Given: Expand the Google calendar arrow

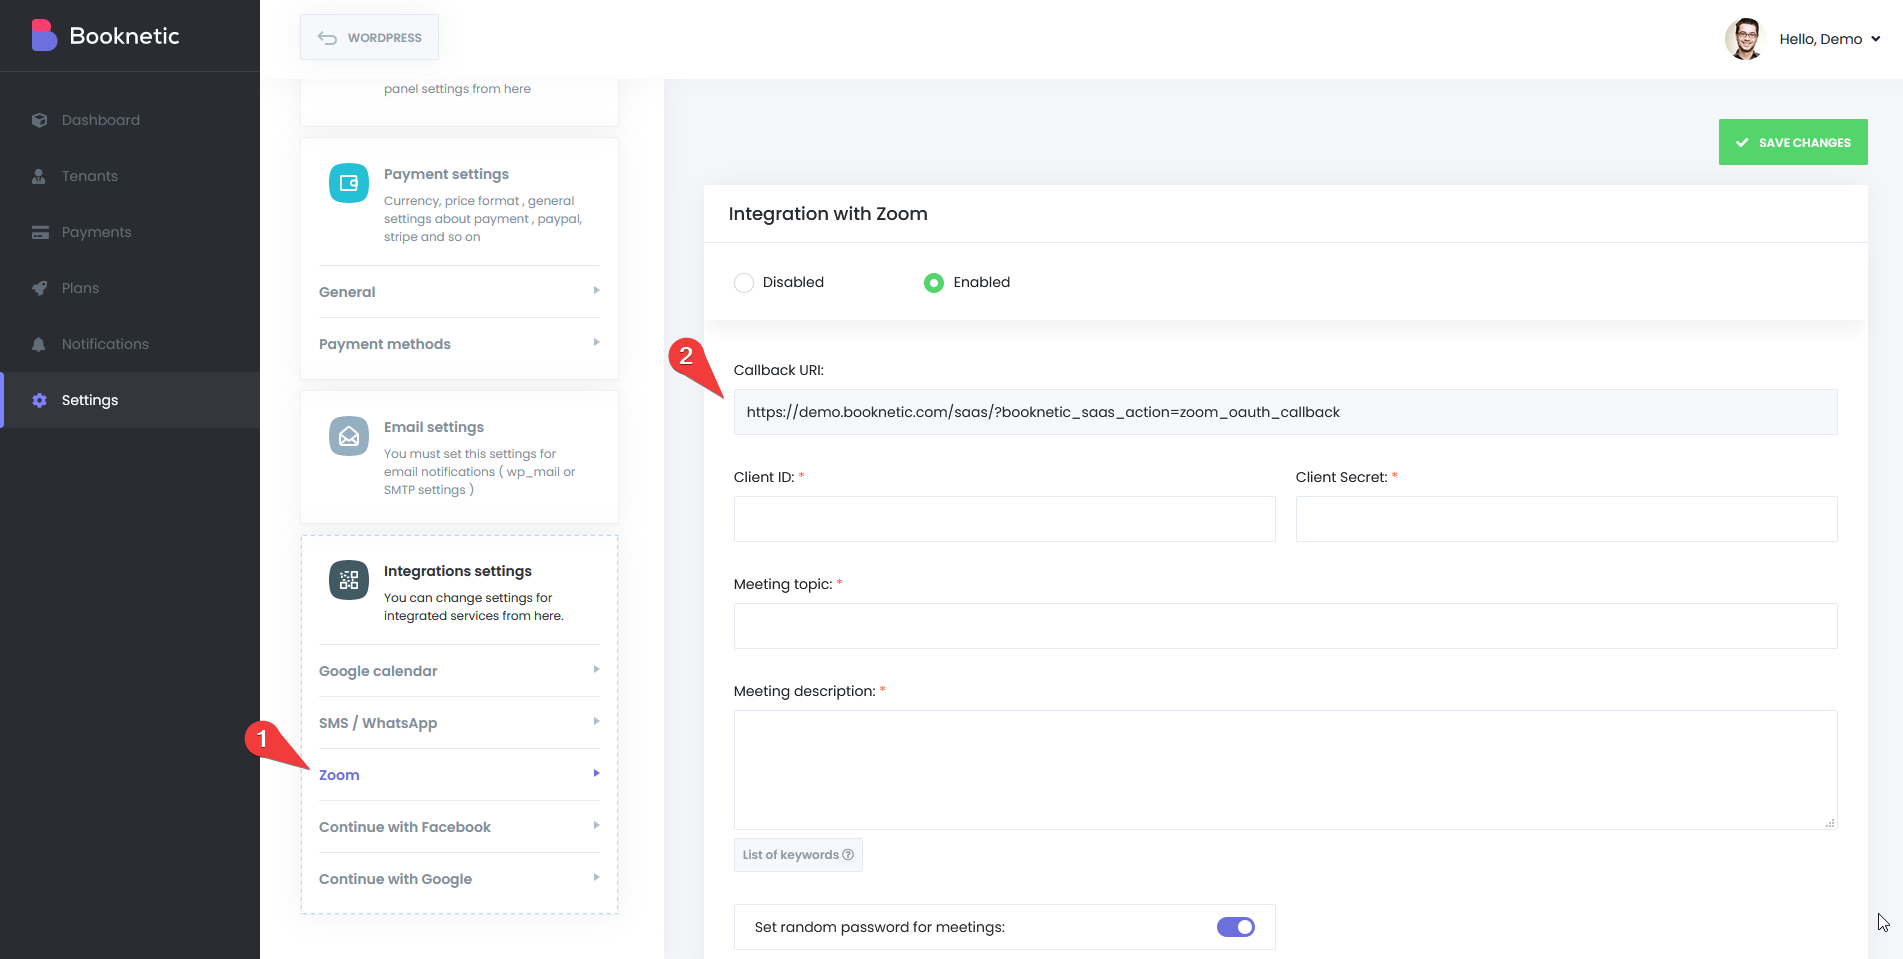Looking at the screenshot, I should 596,670.
